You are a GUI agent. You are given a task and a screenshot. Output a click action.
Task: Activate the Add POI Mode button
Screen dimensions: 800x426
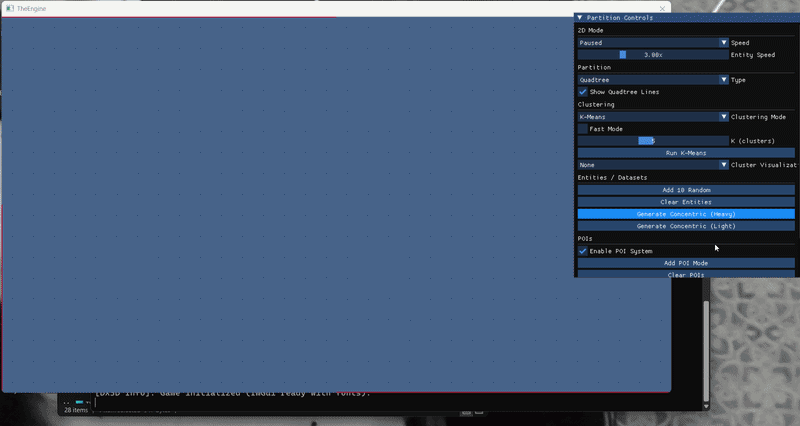(686, 263)
